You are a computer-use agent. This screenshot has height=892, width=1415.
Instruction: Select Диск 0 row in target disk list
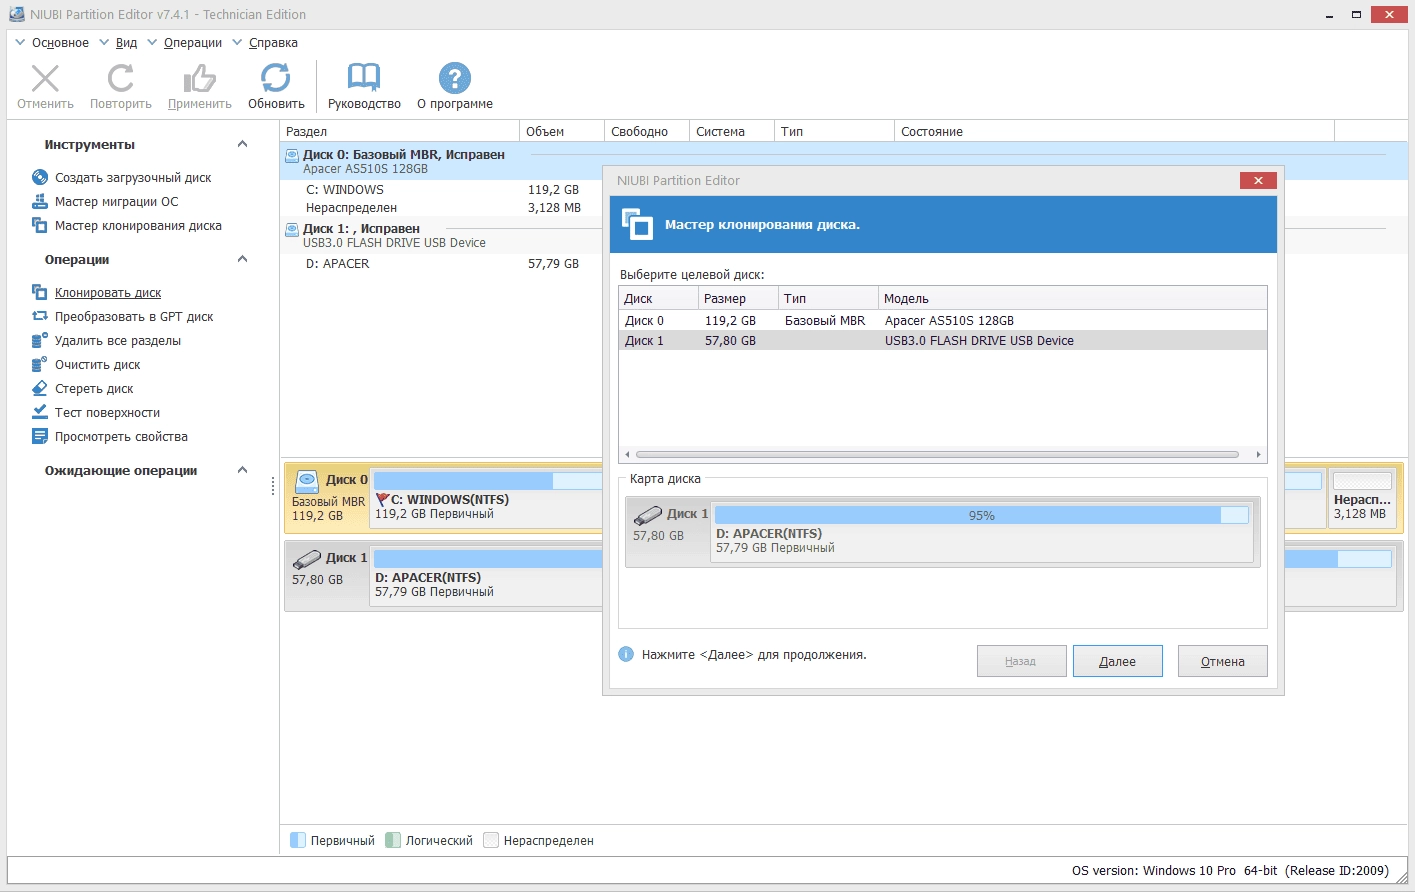click(943, 320)
